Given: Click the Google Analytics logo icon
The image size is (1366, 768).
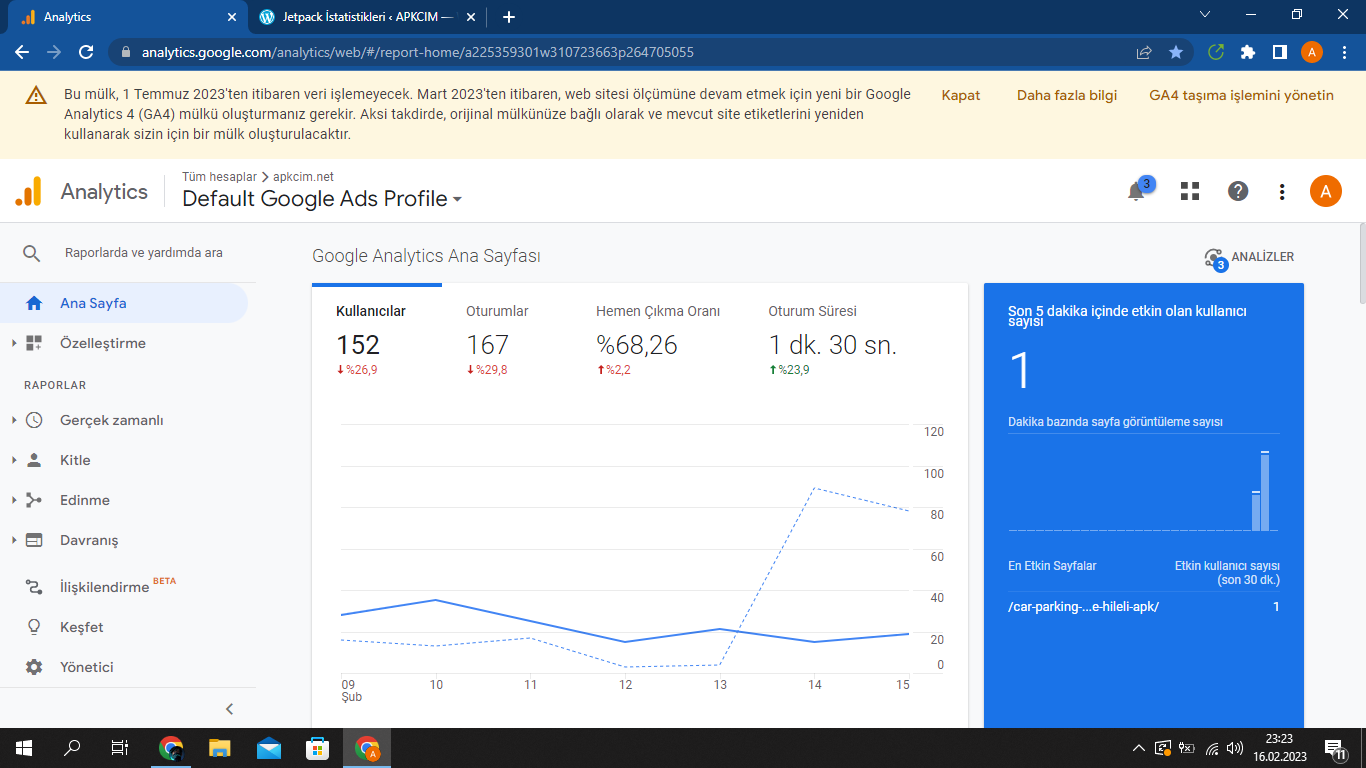Looking at the screenshot, I should point(28,191).
